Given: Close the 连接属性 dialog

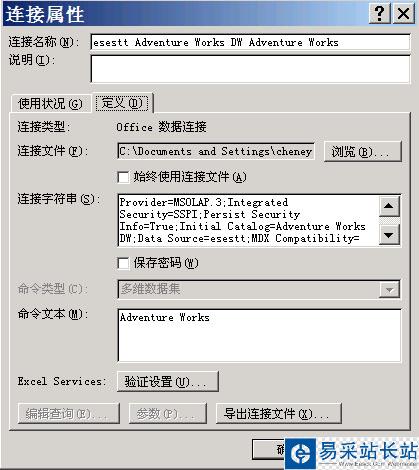Looking at the screenshot, I should point(403,13).
